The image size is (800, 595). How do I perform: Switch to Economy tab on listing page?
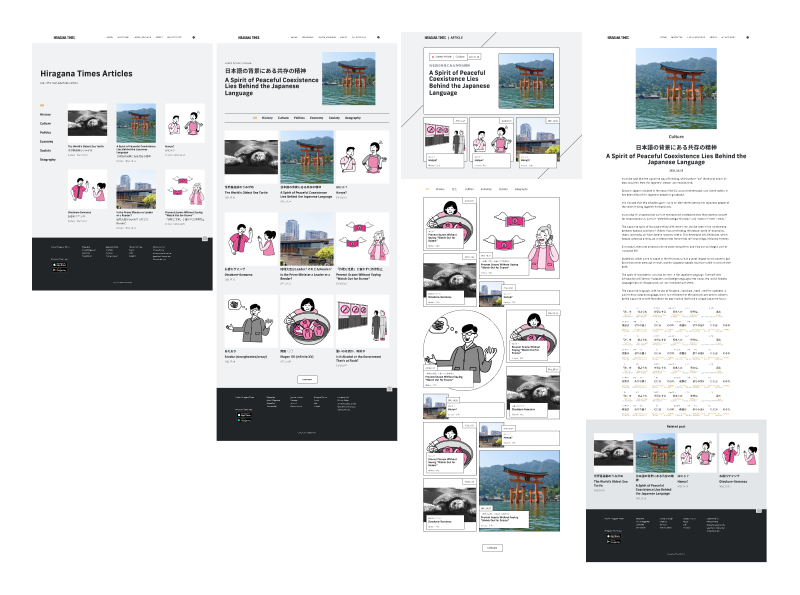pyautogui.click(x=316, y=118)
